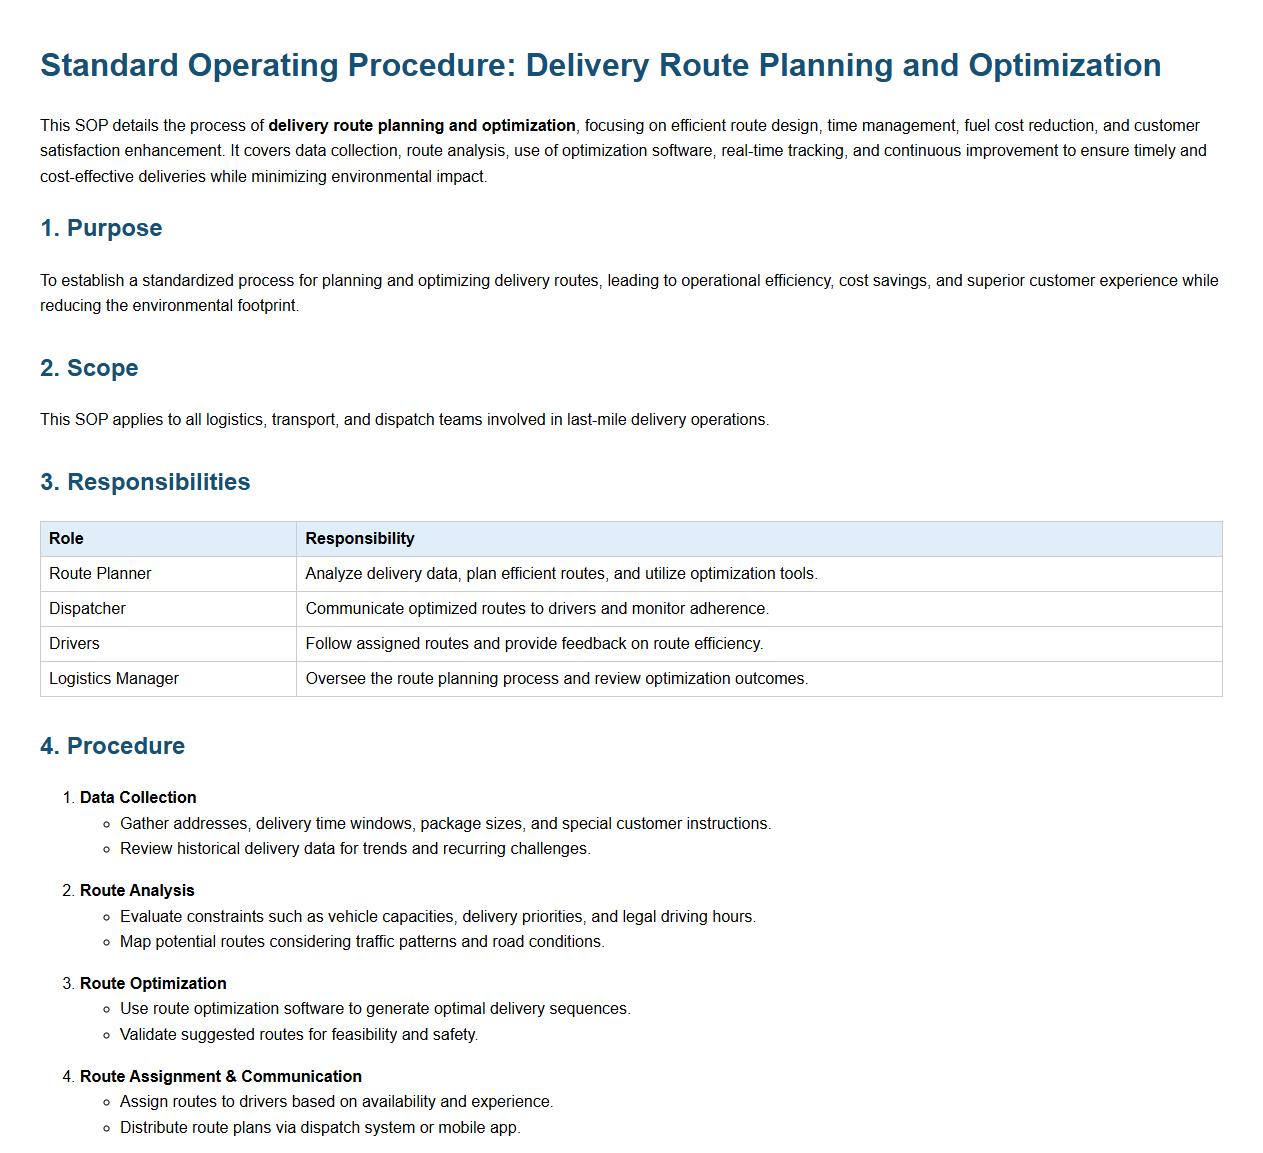Select the 'Route Planner' table cell
1263x1153 pixels.
(100, 574)
